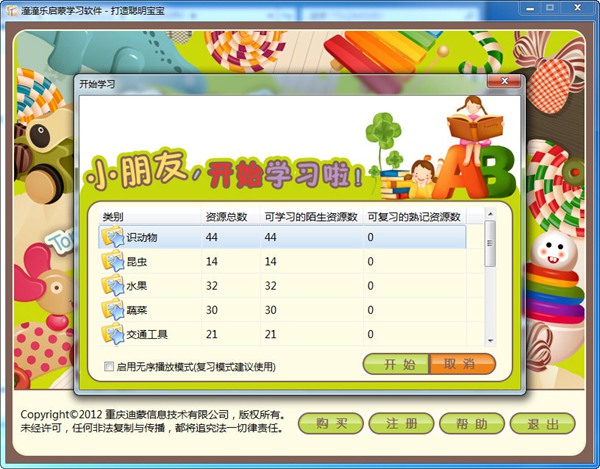Click the folder icon beside 水果

tap(113, 285)
